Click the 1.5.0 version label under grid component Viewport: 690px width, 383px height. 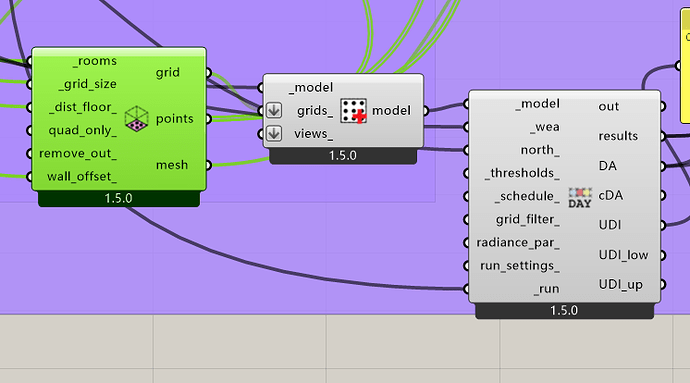coord(118,198)
